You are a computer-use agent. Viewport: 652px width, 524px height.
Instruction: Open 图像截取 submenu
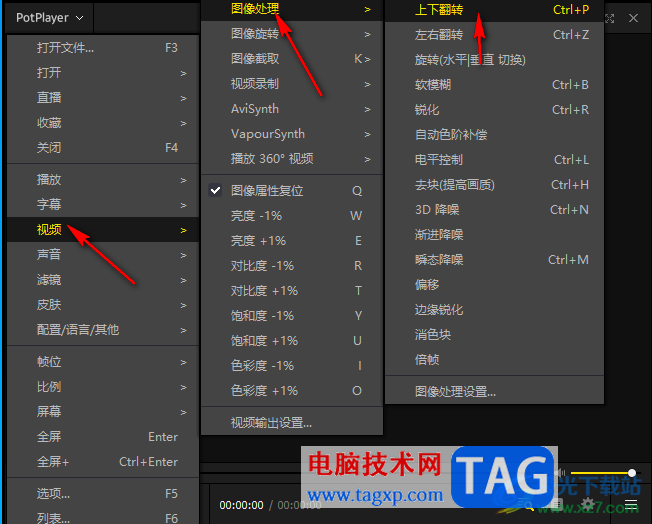coord(292,59)
